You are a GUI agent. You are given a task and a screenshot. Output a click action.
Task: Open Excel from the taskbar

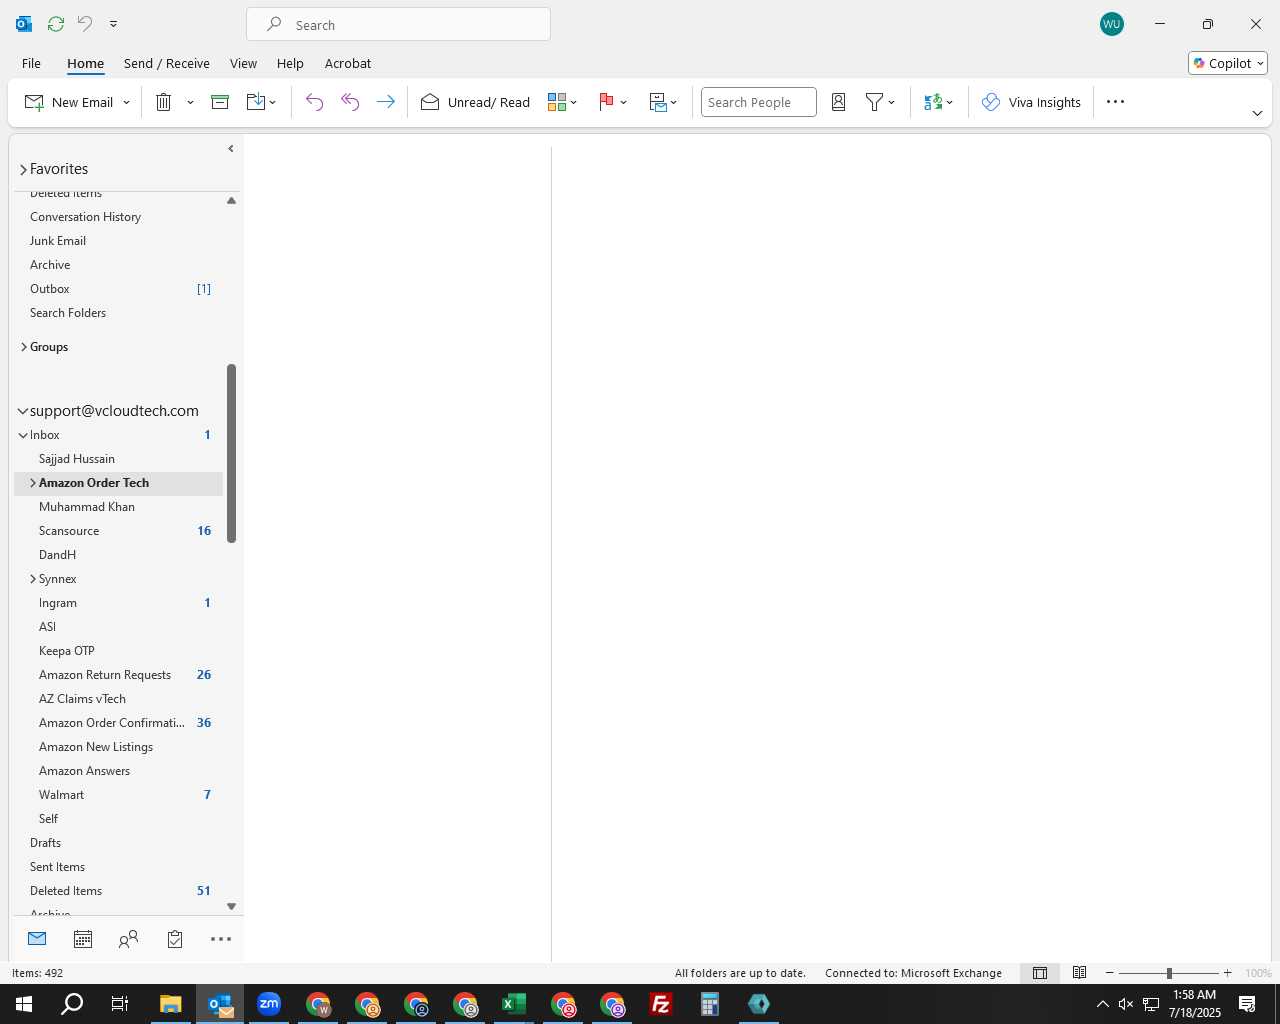(x=514, y=1004)
